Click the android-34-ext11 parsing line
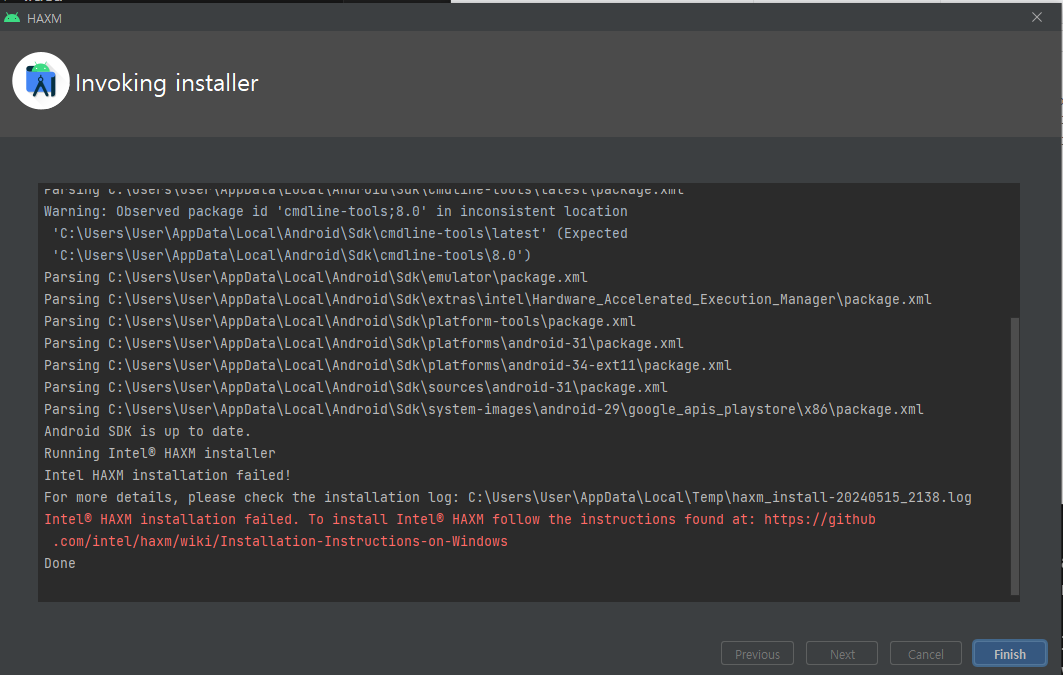This screenshot has height=675, width=1063. (x=388, y=365)
